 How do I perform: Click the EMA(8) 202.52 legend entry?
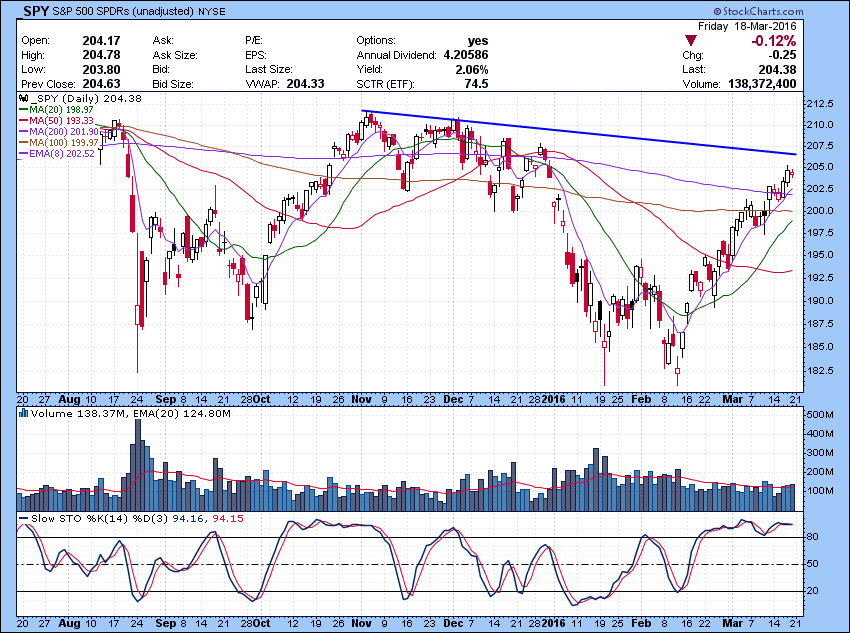pos(62,153)
